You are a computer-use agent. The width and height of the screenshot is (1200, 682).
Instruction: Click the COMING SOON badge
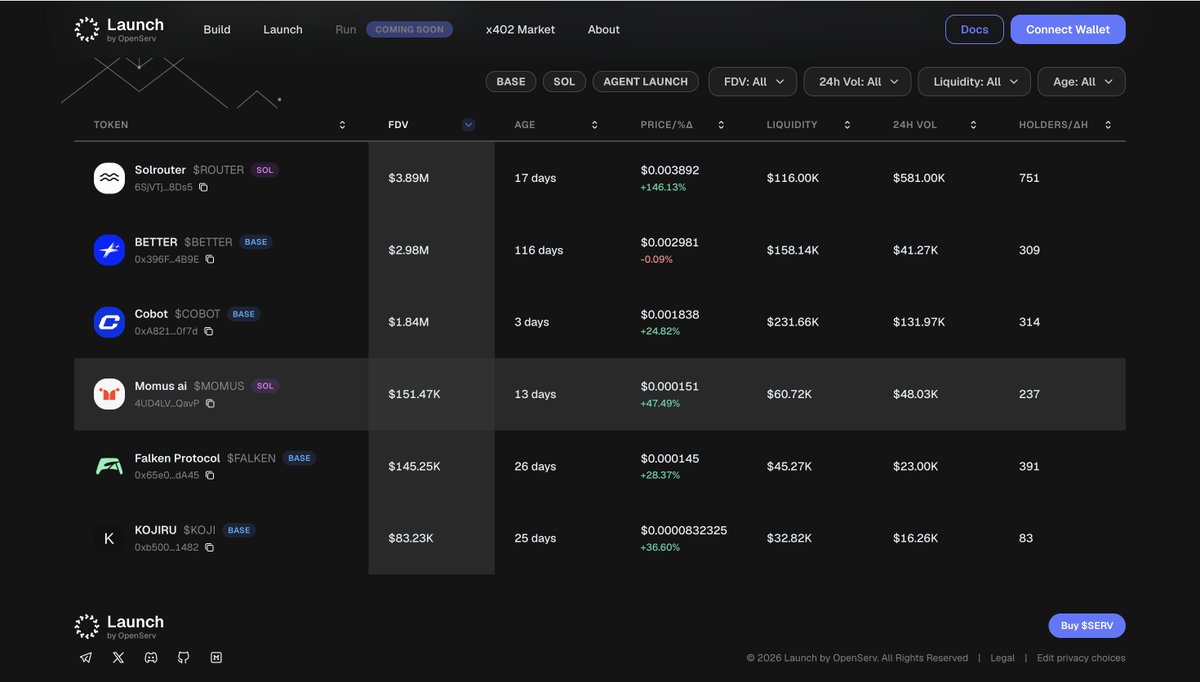(x=409, y=30)
